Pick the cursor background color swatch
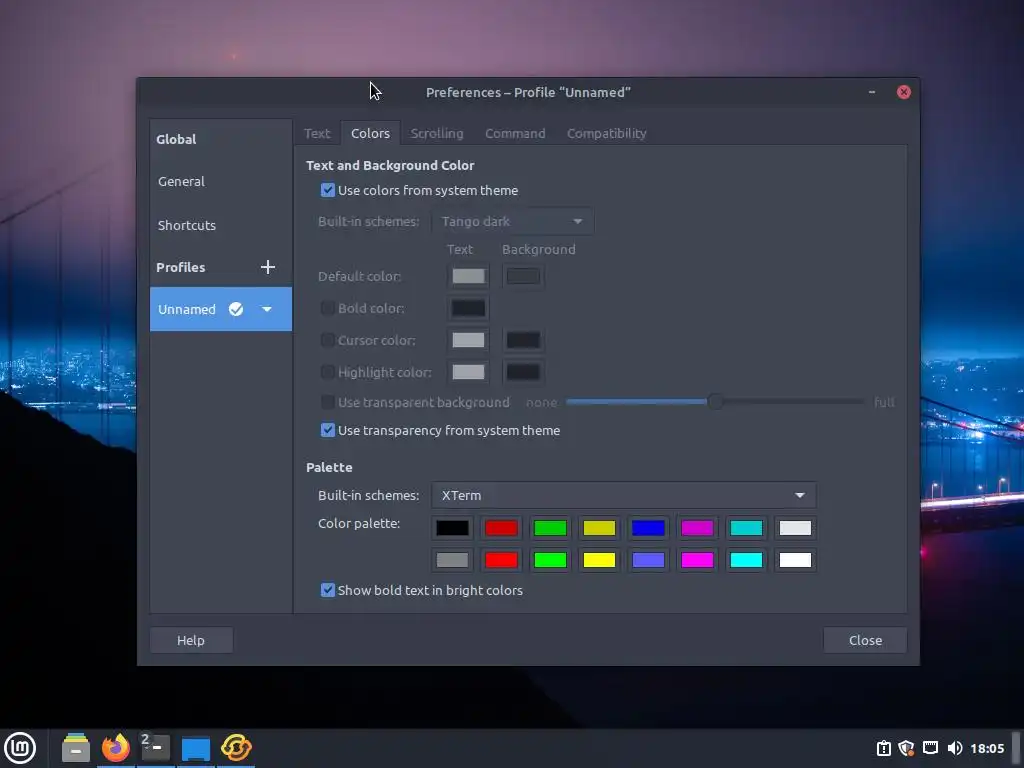This screenshot has width=1024, height=768. [523, 340]
